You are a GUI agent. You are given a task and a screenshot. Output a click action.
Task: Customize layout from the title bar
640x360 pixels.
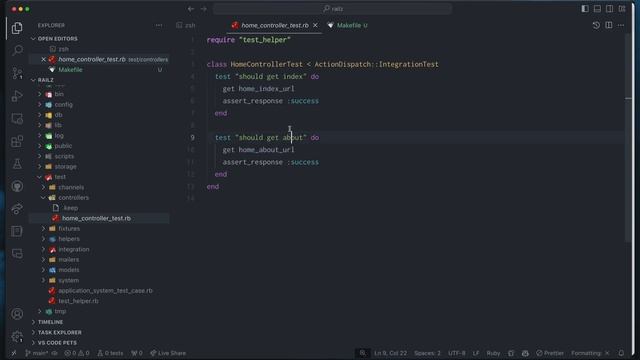[x=622, y=9]
